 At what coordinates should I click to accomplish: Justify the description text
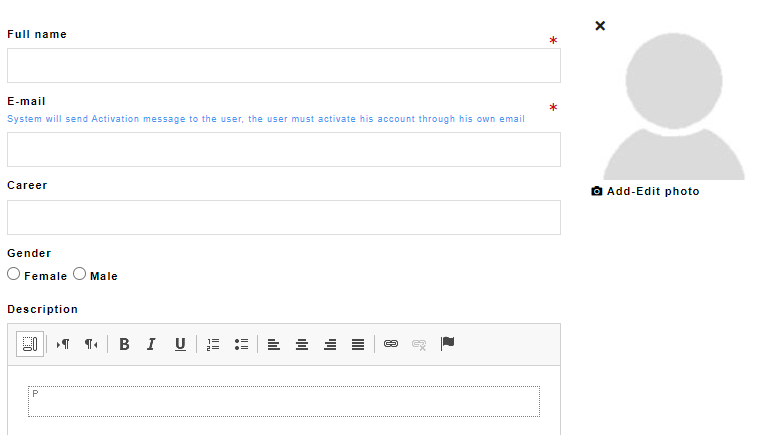[358, 344]
